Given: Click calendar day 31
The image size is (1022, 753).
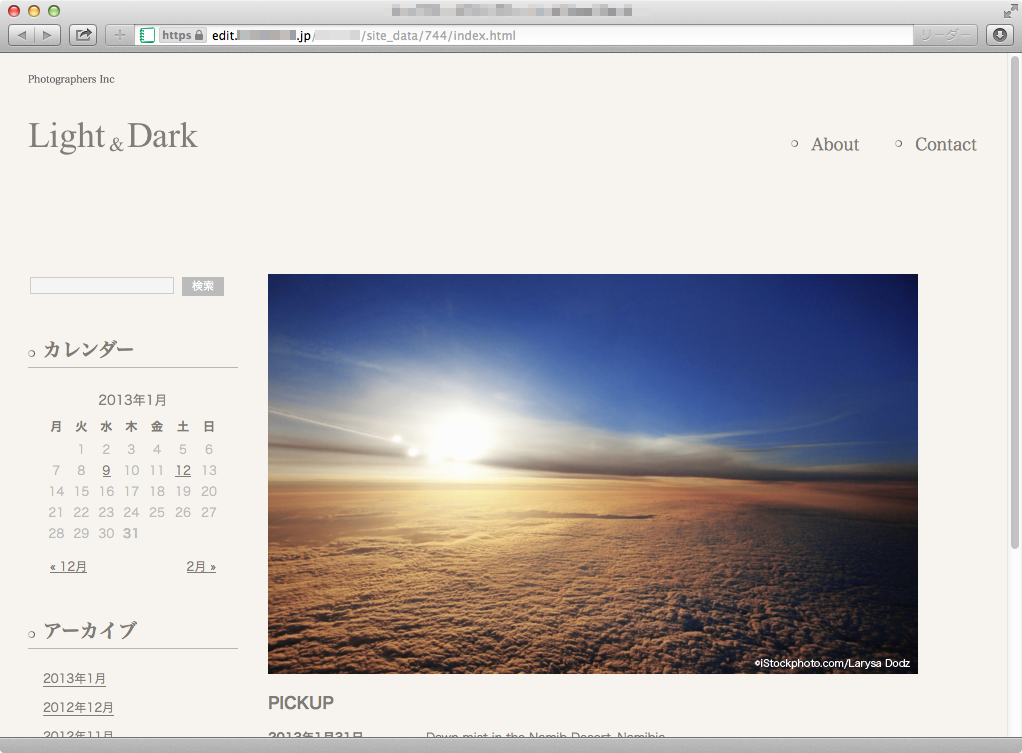Looking at the screenshot, I should tap(130, 533).
